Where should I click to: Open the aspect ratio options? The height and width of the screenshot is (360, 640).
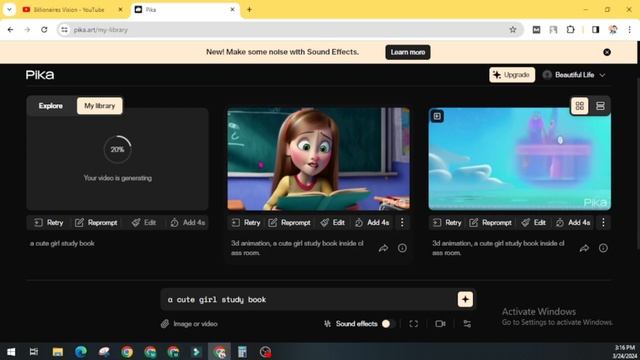pos(413,324)
